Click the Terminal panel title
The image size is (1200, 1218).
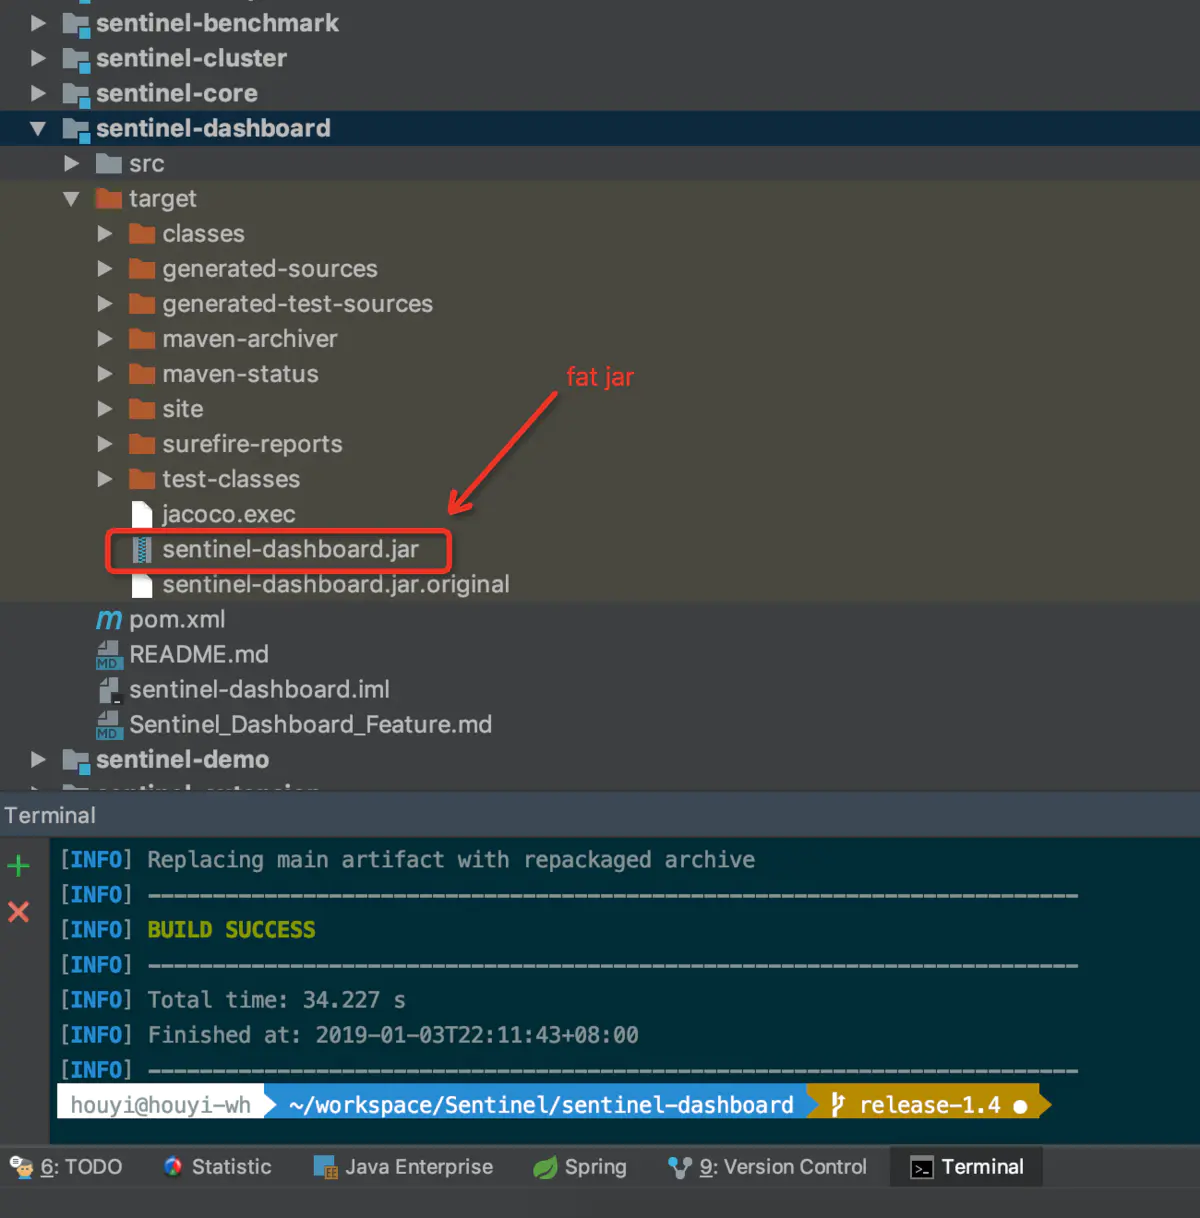(50, 815)
